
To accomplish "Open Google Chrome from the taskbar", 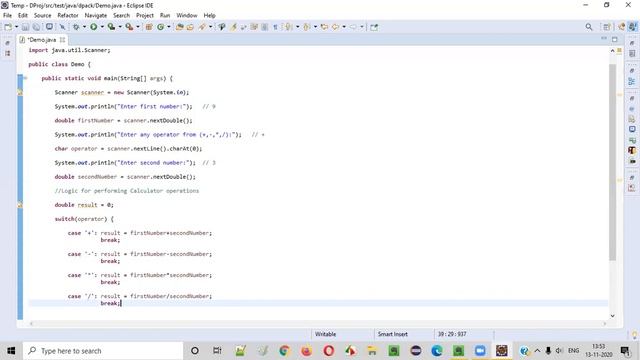I will 284,351.
